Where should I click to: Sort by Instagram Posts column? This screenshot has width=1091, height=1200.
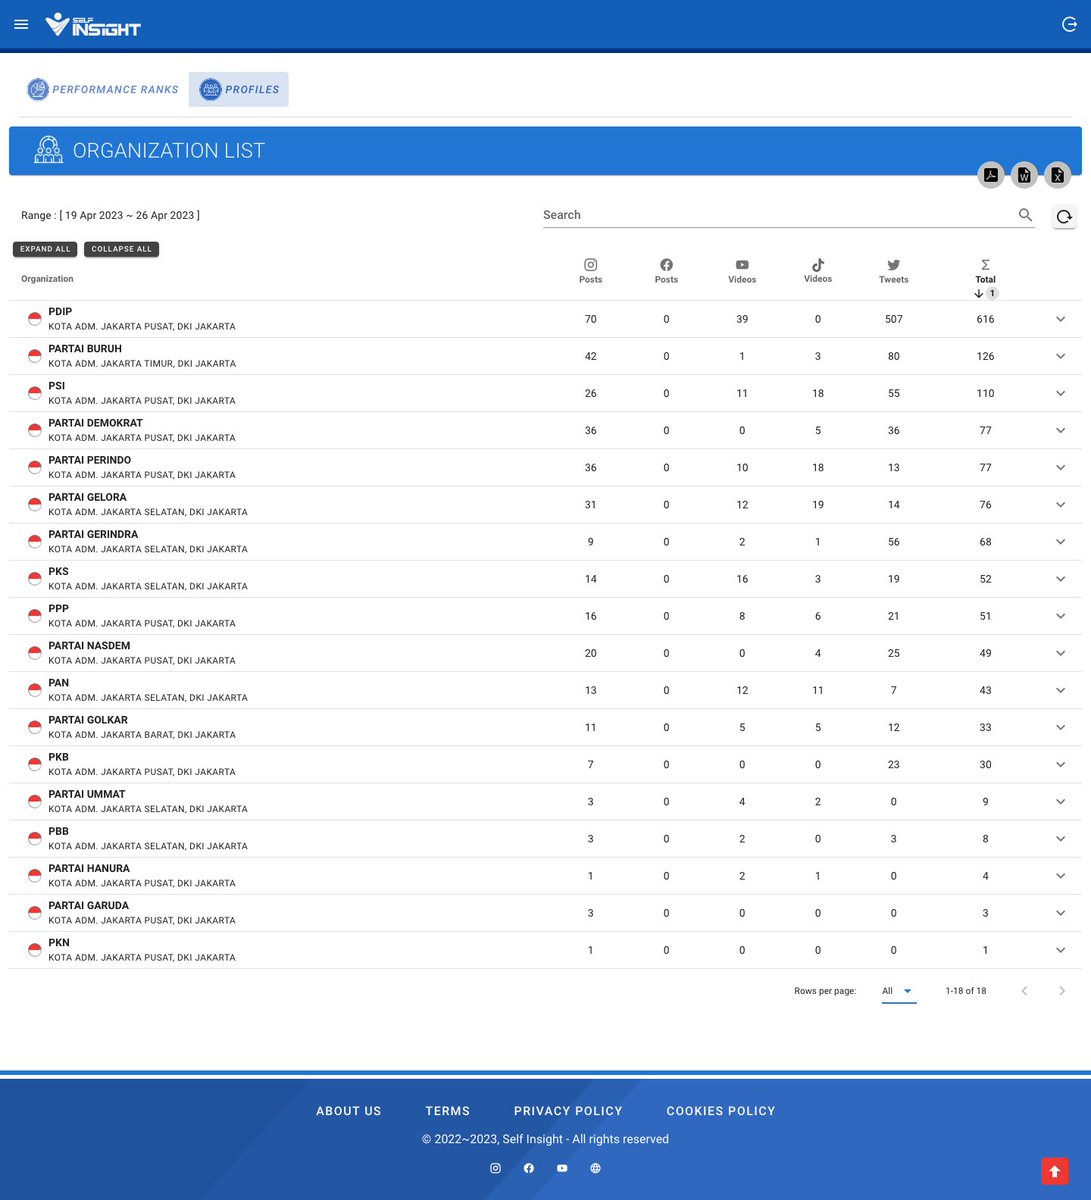pyautogui.click(x=591, y=271)
